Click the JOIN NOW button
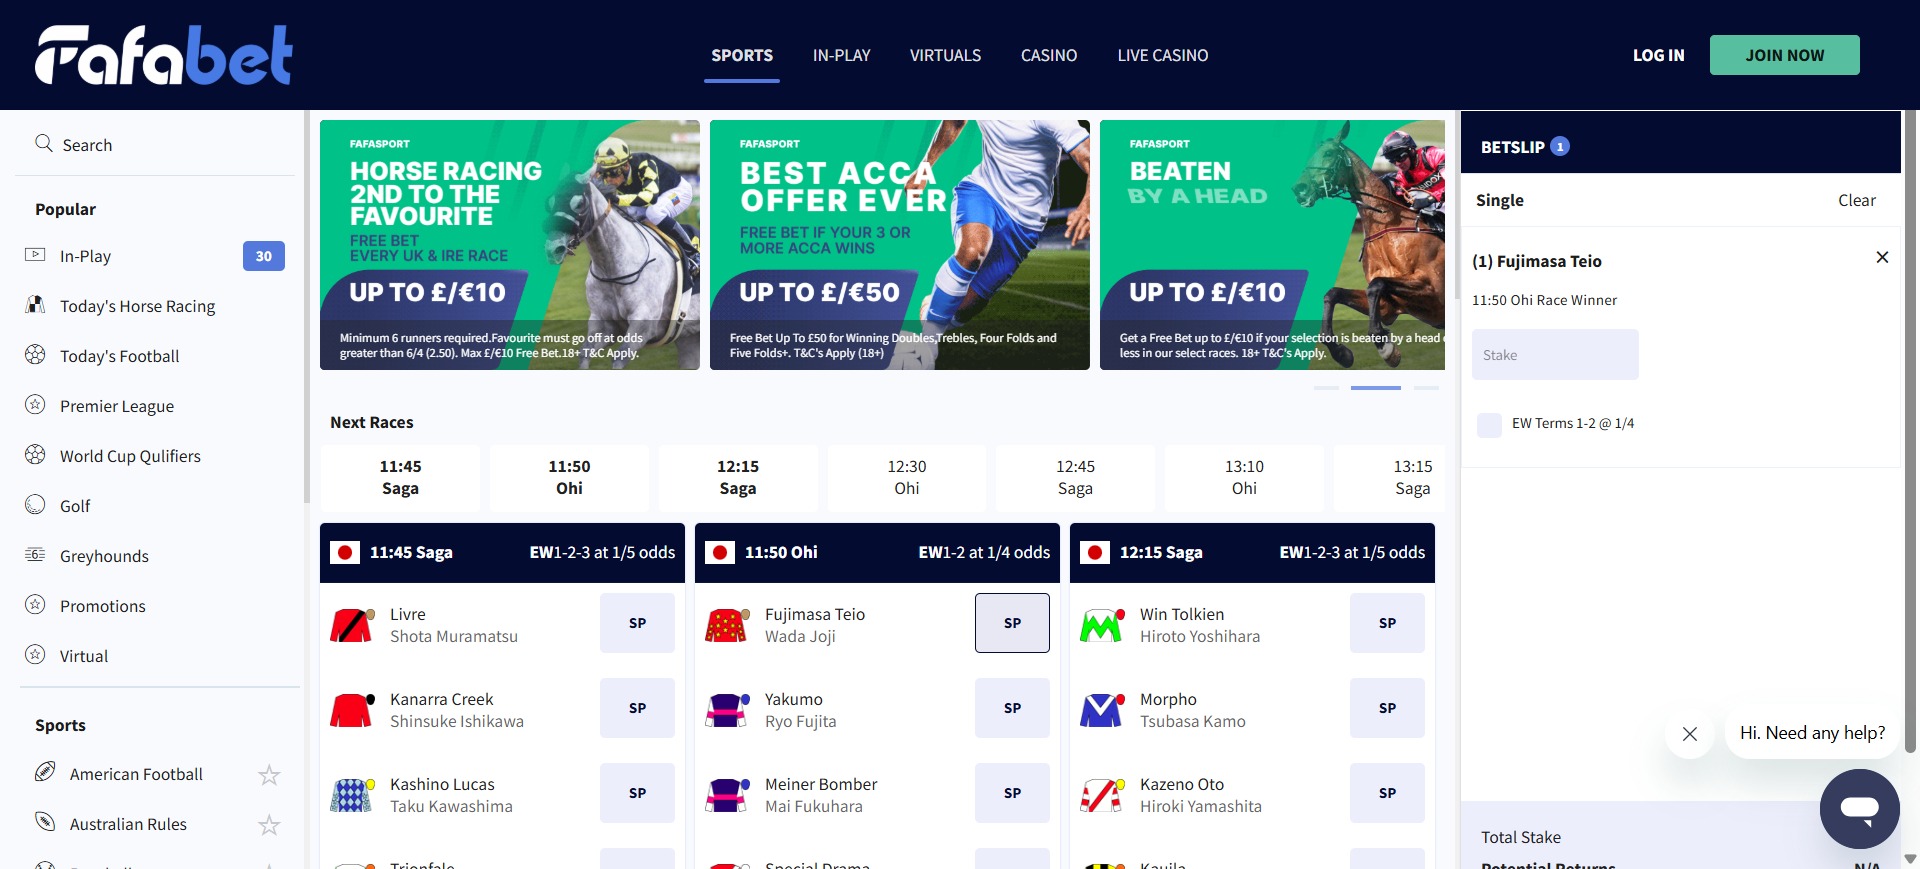Image resolution: width=1920 pixels, height=869 pixels. pos(1785,55)
